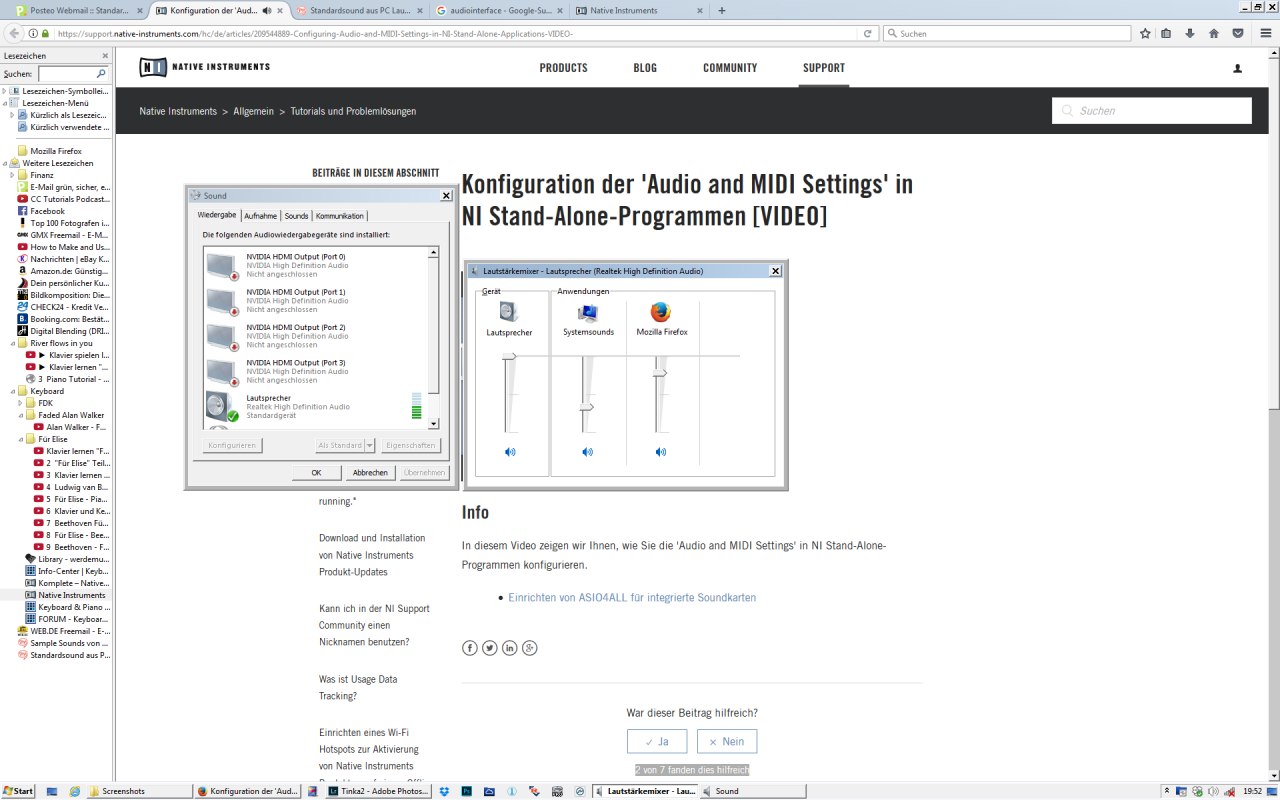Go to the Firefox home page icon

coord(1214,33)
